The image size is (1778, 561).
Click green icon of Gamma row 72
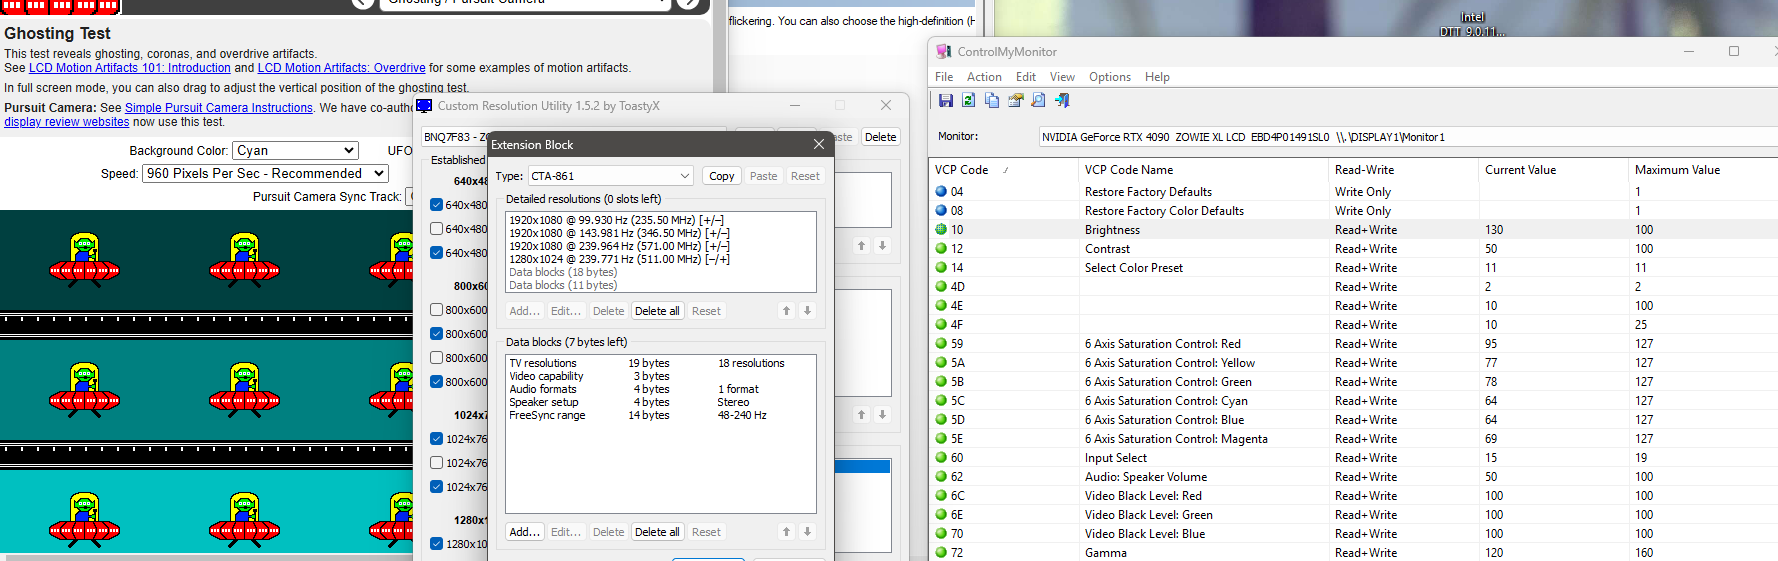click(941, 552)
